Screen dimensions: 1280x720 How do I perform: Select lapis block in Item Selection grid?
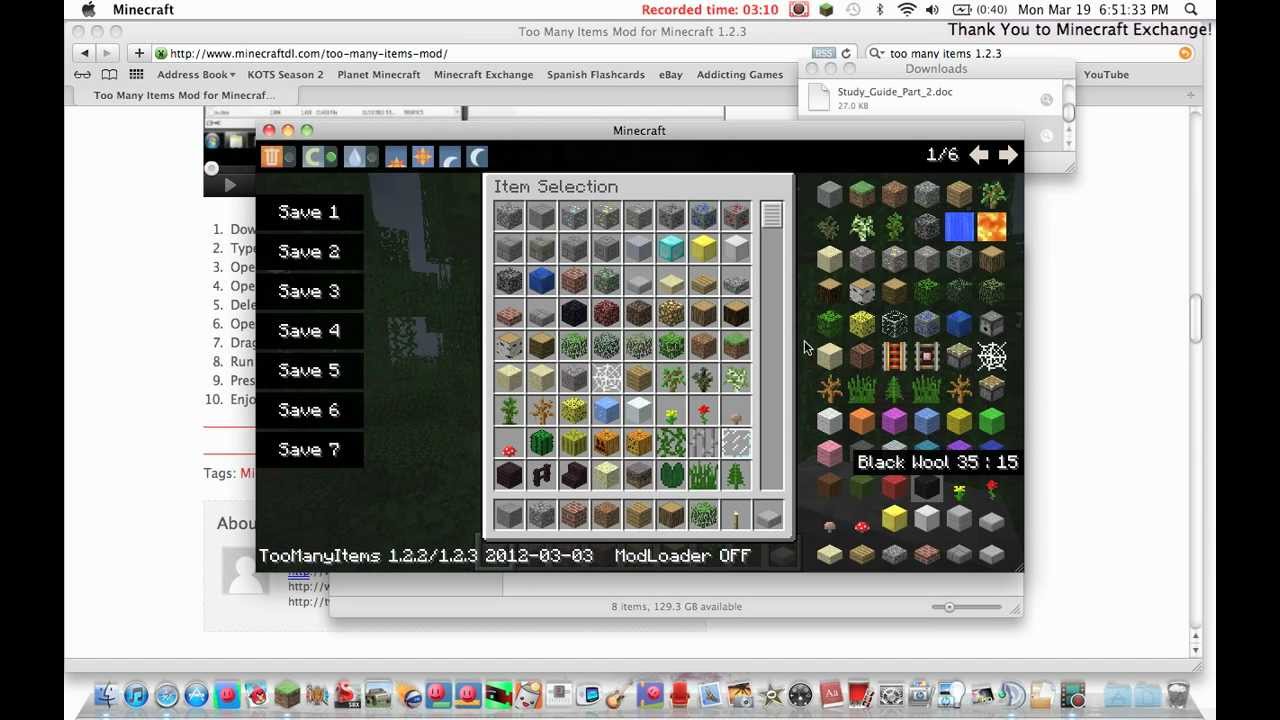[541, 281]
